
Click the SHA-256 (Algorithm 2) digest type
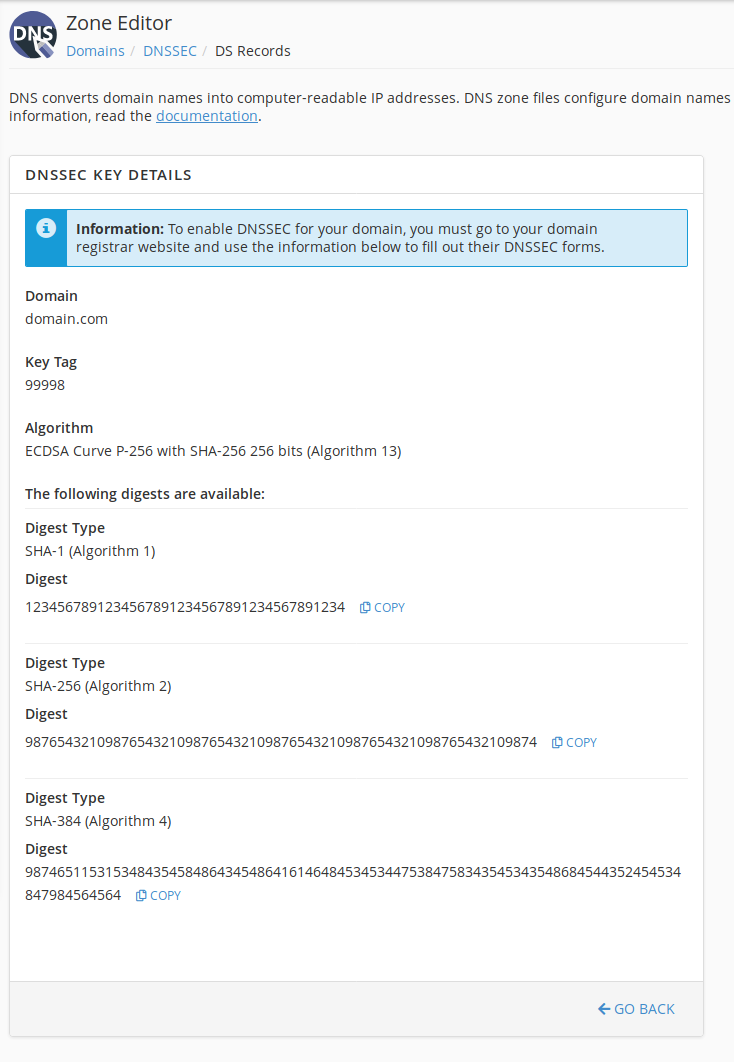coord(98,686)
